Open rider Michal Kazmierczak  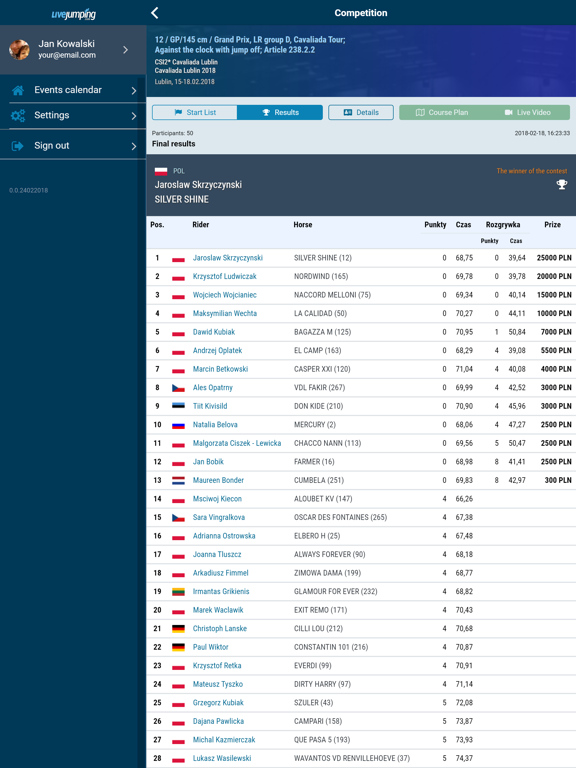coord(224,740)
